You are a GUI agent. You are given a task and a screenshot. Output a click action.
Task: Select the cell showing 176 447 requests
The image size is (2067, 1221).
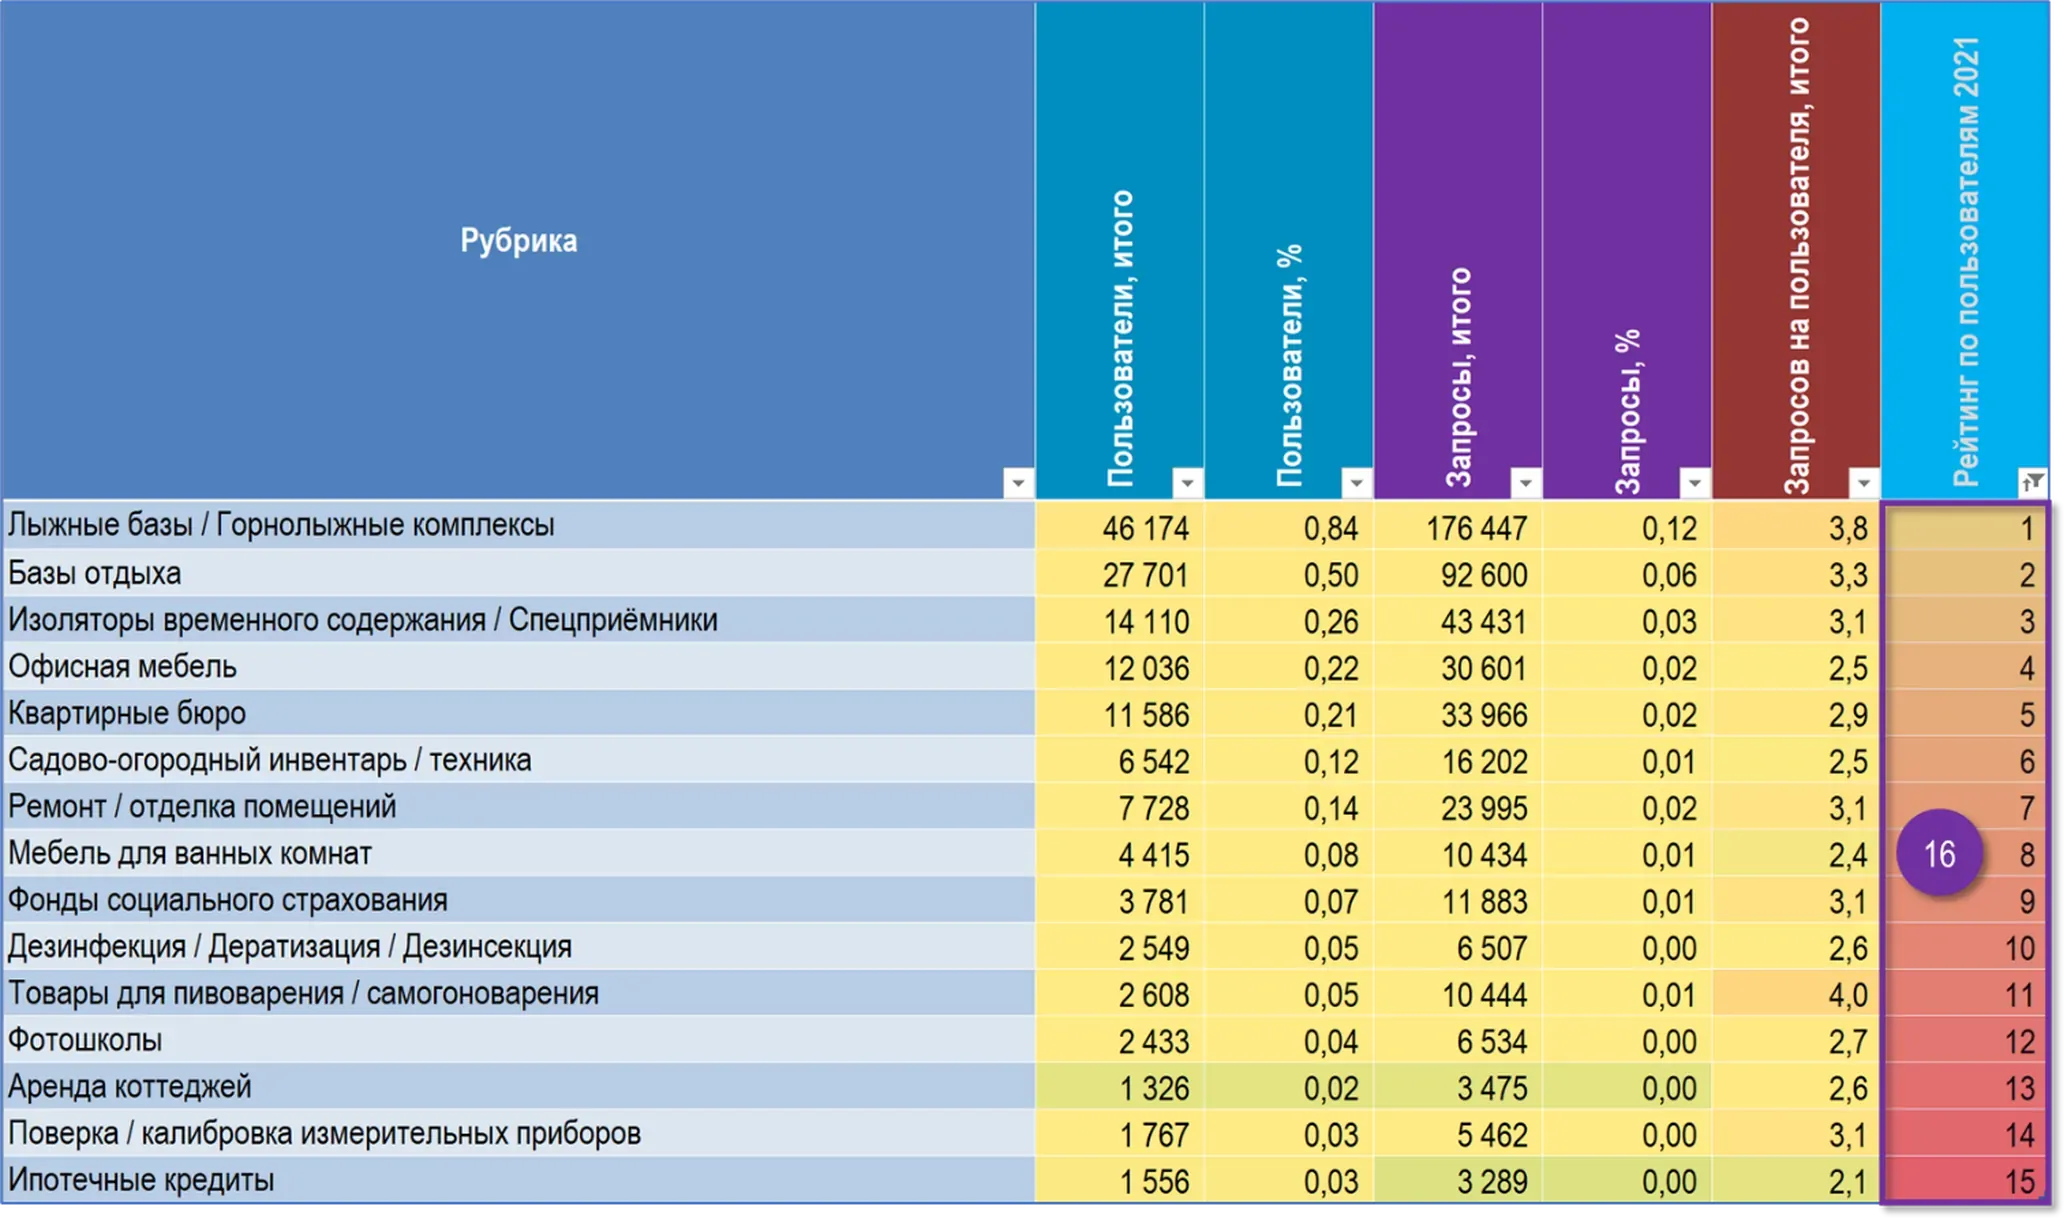[1458, 527]
